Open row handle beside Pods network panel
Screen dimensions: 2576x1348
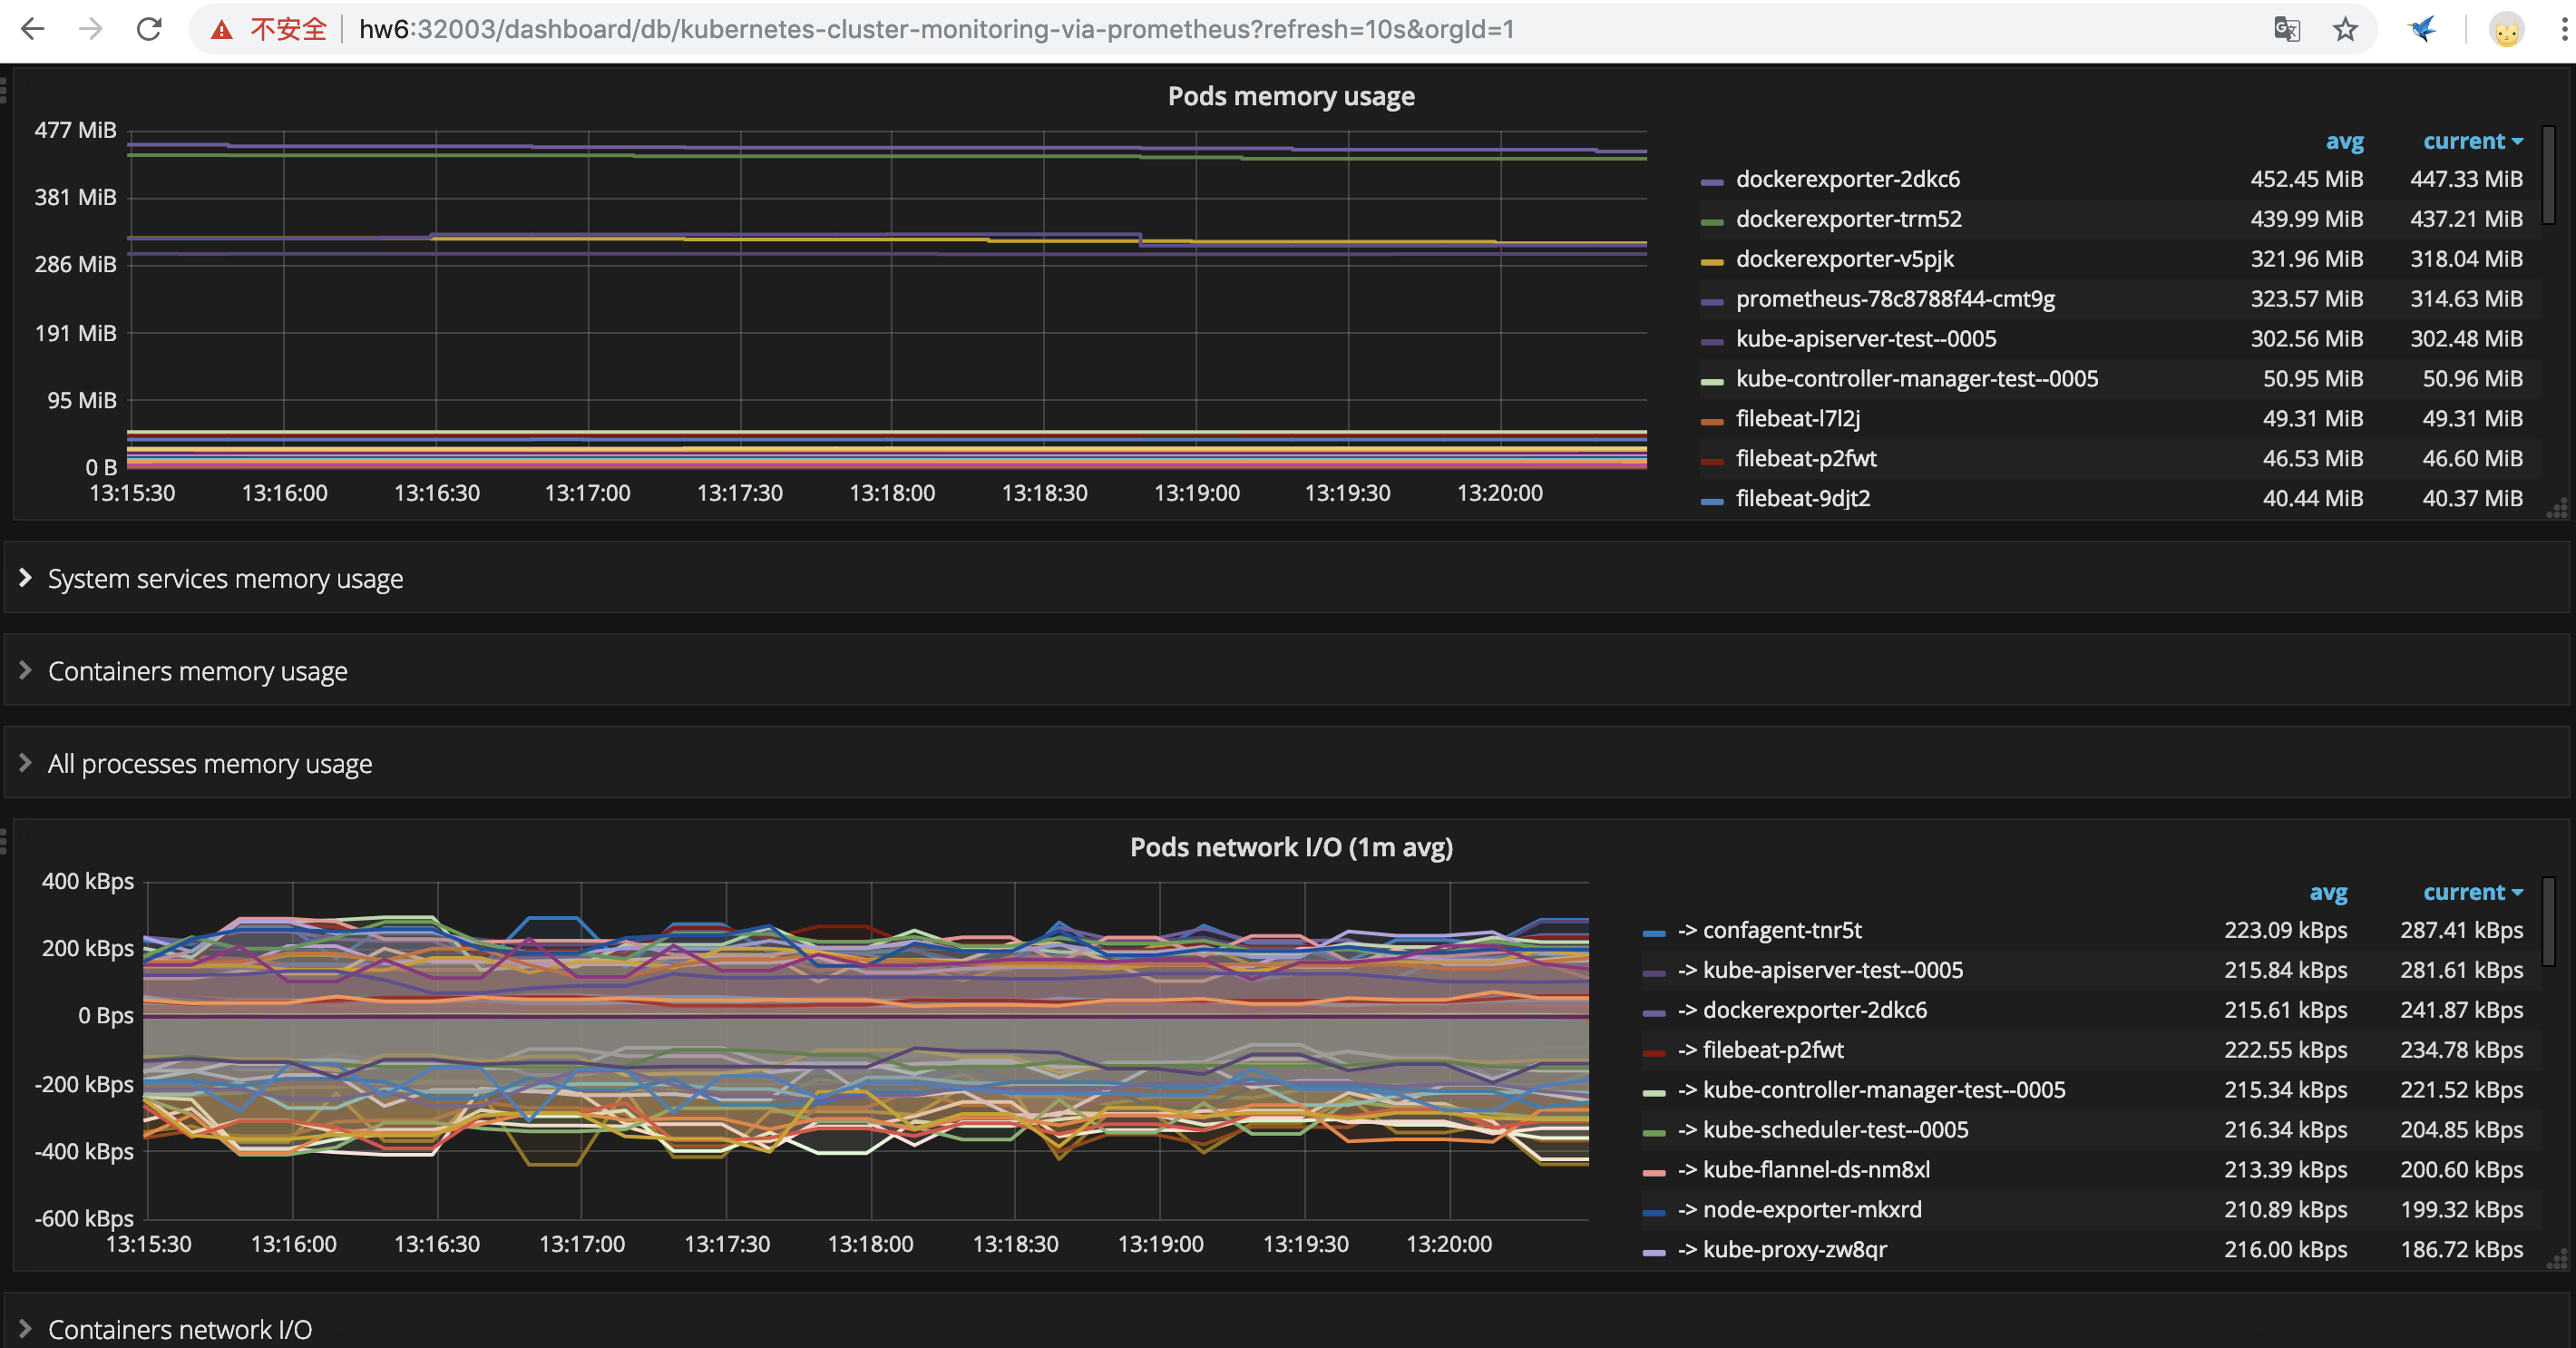[x=4, y=841]
